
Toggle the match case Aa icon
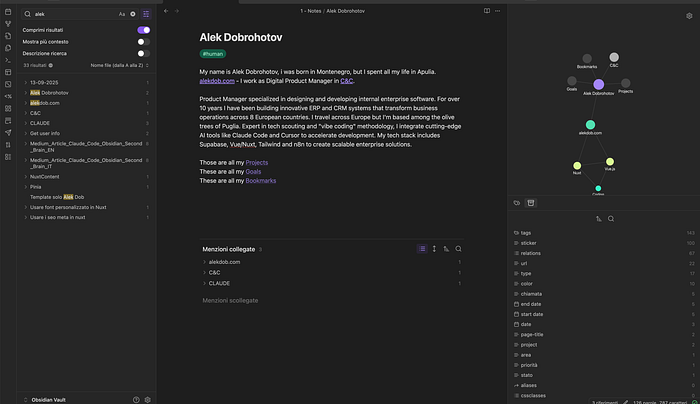(x=121, y=14)
